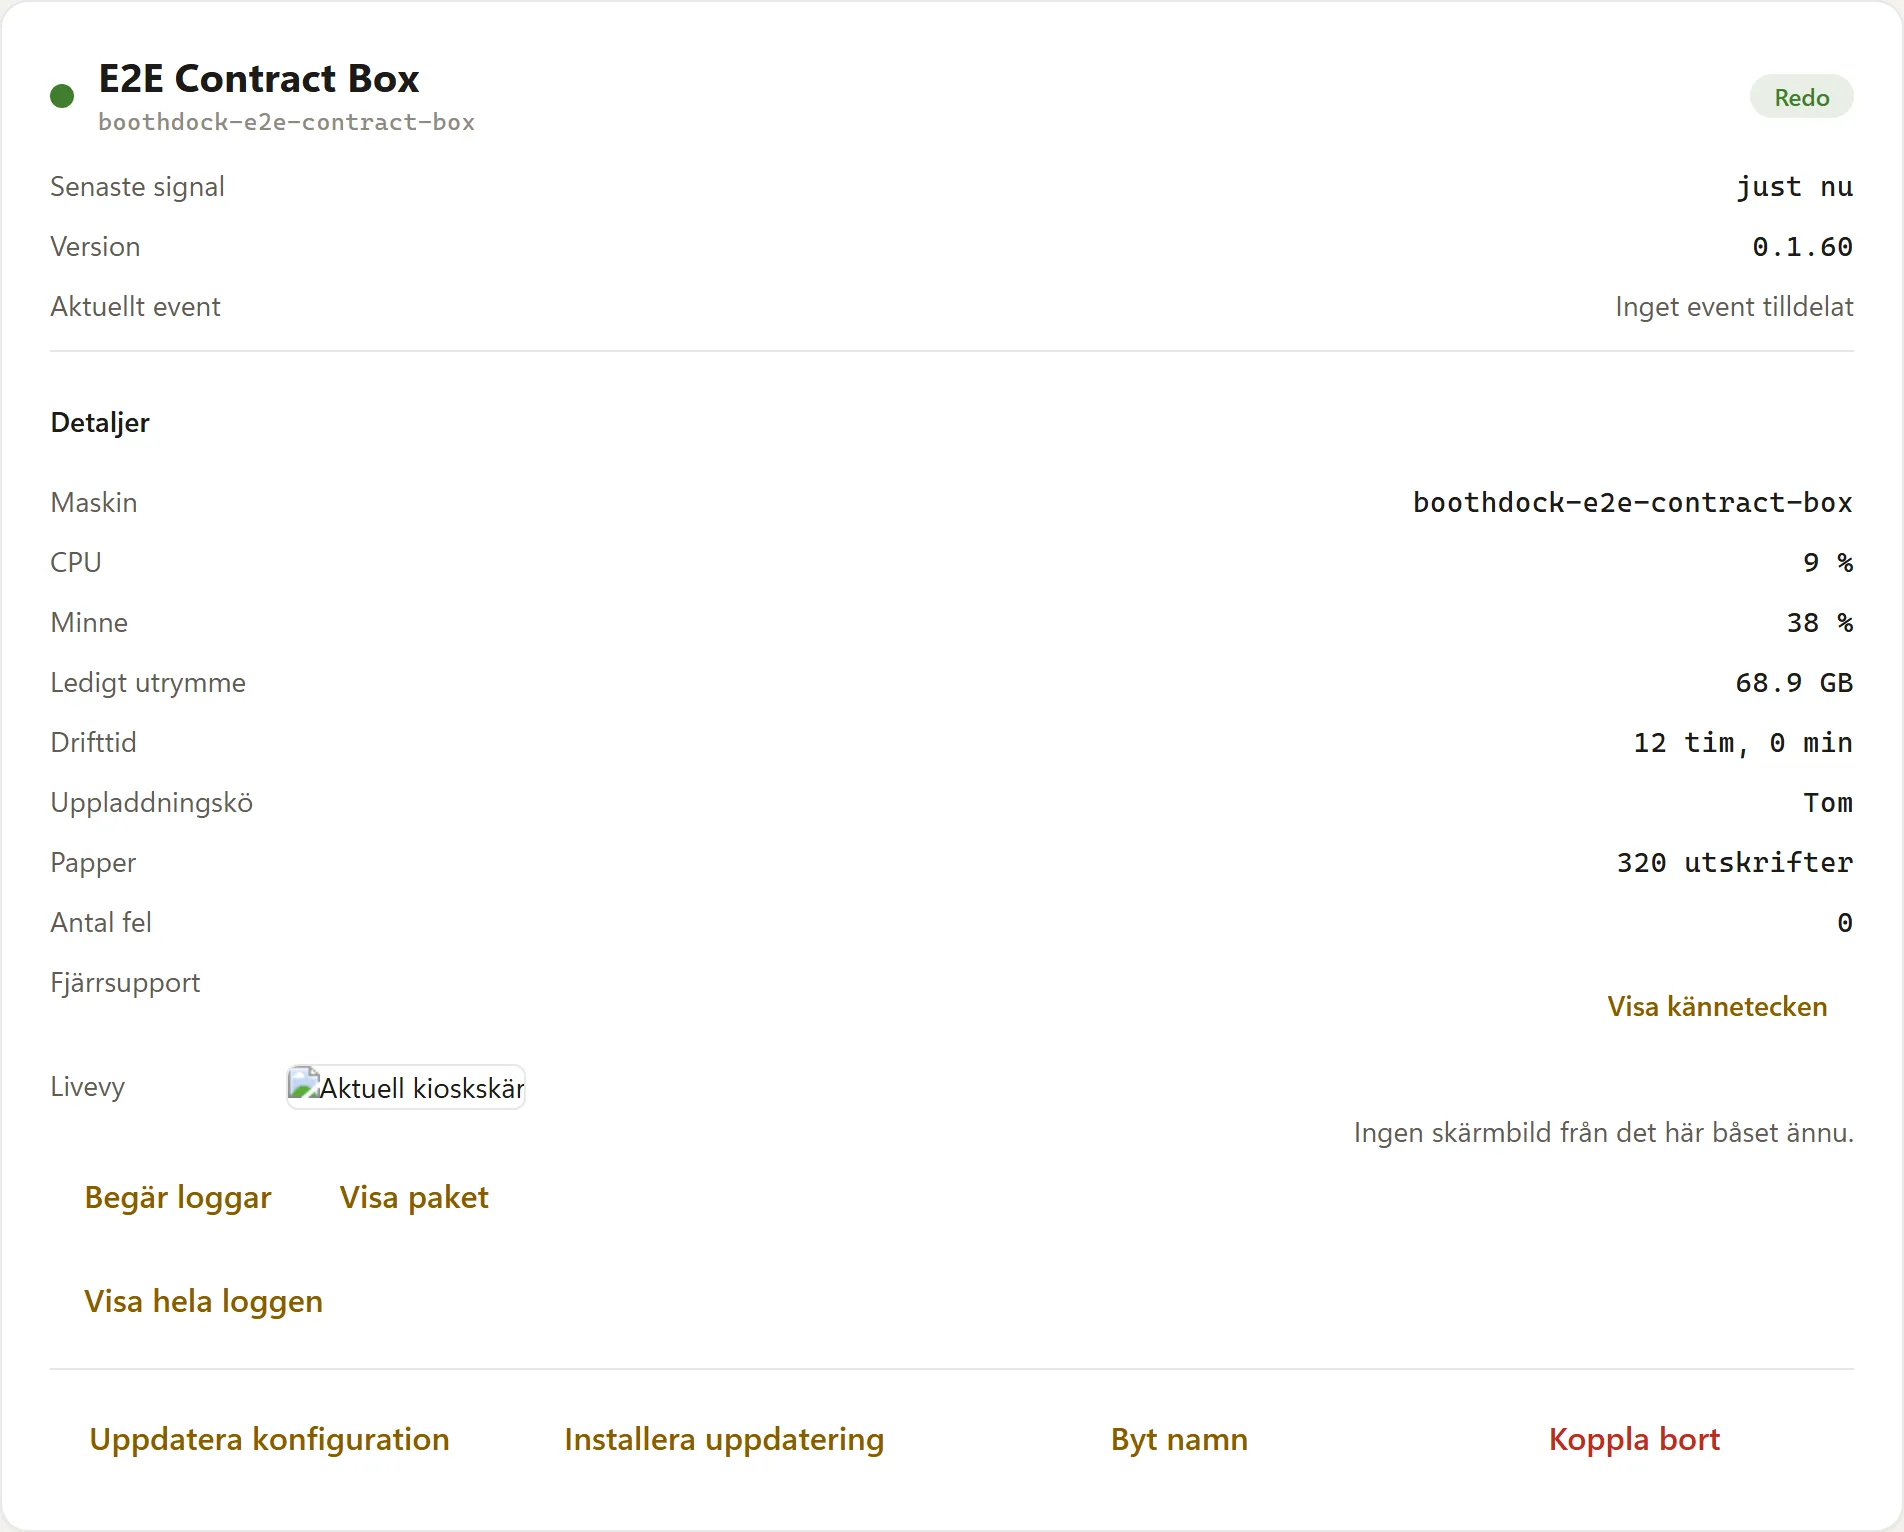The width and height of the screenshot is (1904, 1532).
Task: Click the Drifttid value 12 tim, 0 min
Action: coord(1743,742)
